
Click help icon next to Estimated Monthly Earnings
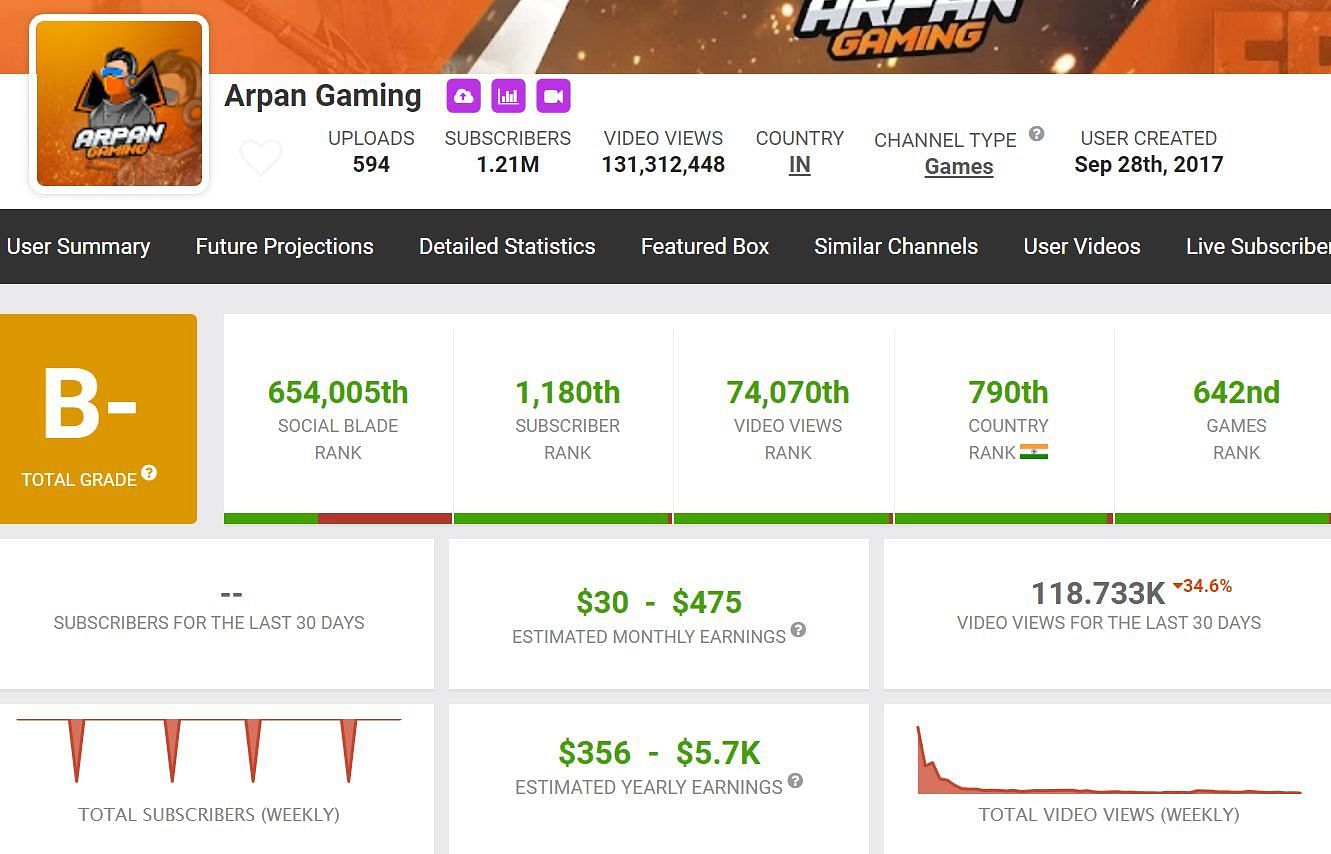point(798,629)
